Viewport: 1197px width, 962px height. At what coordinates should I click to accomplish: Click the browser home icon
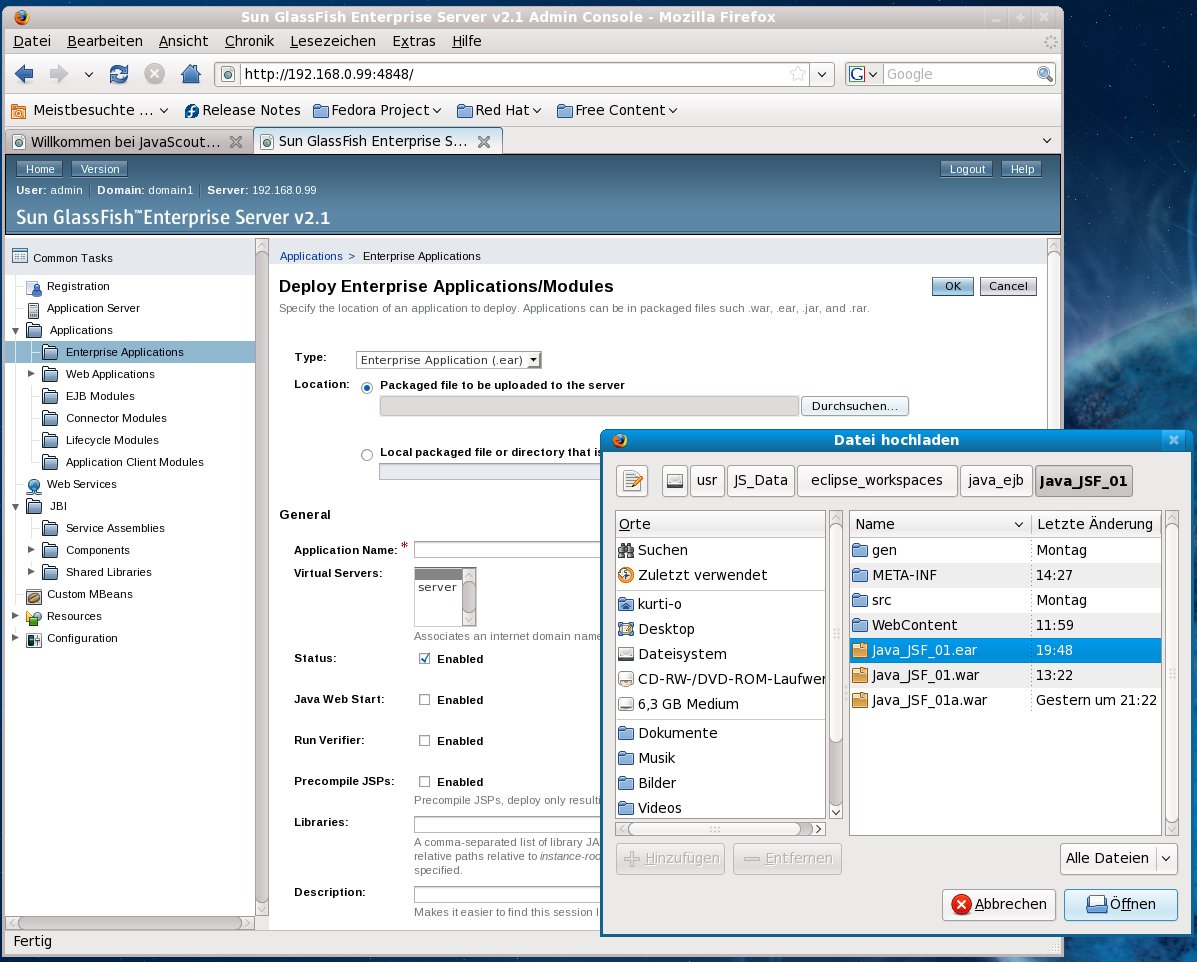pyautogui.click(x=190, y=74)
